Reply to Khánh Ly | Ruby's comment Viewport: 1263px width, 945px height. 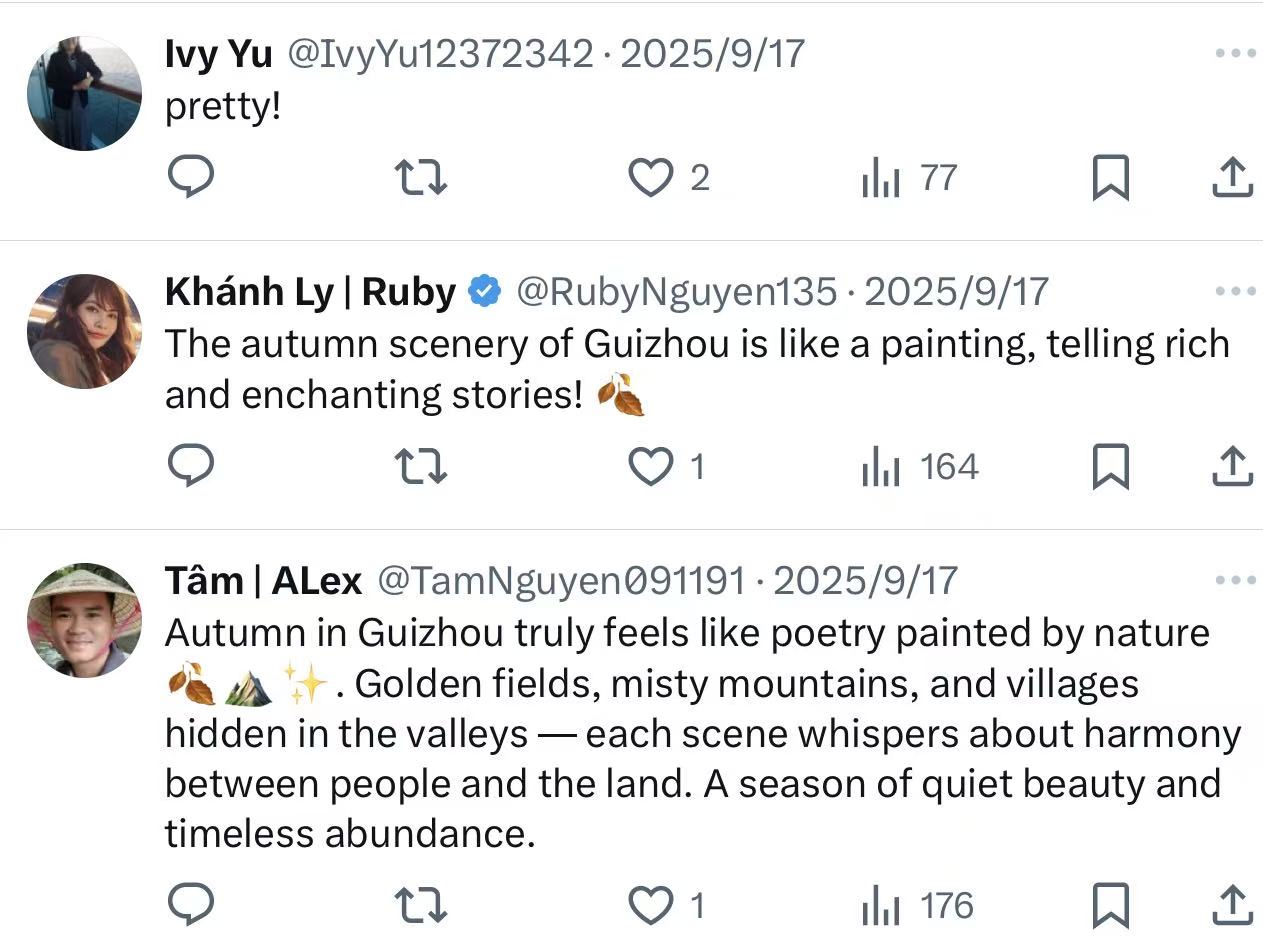coord(190,466)
